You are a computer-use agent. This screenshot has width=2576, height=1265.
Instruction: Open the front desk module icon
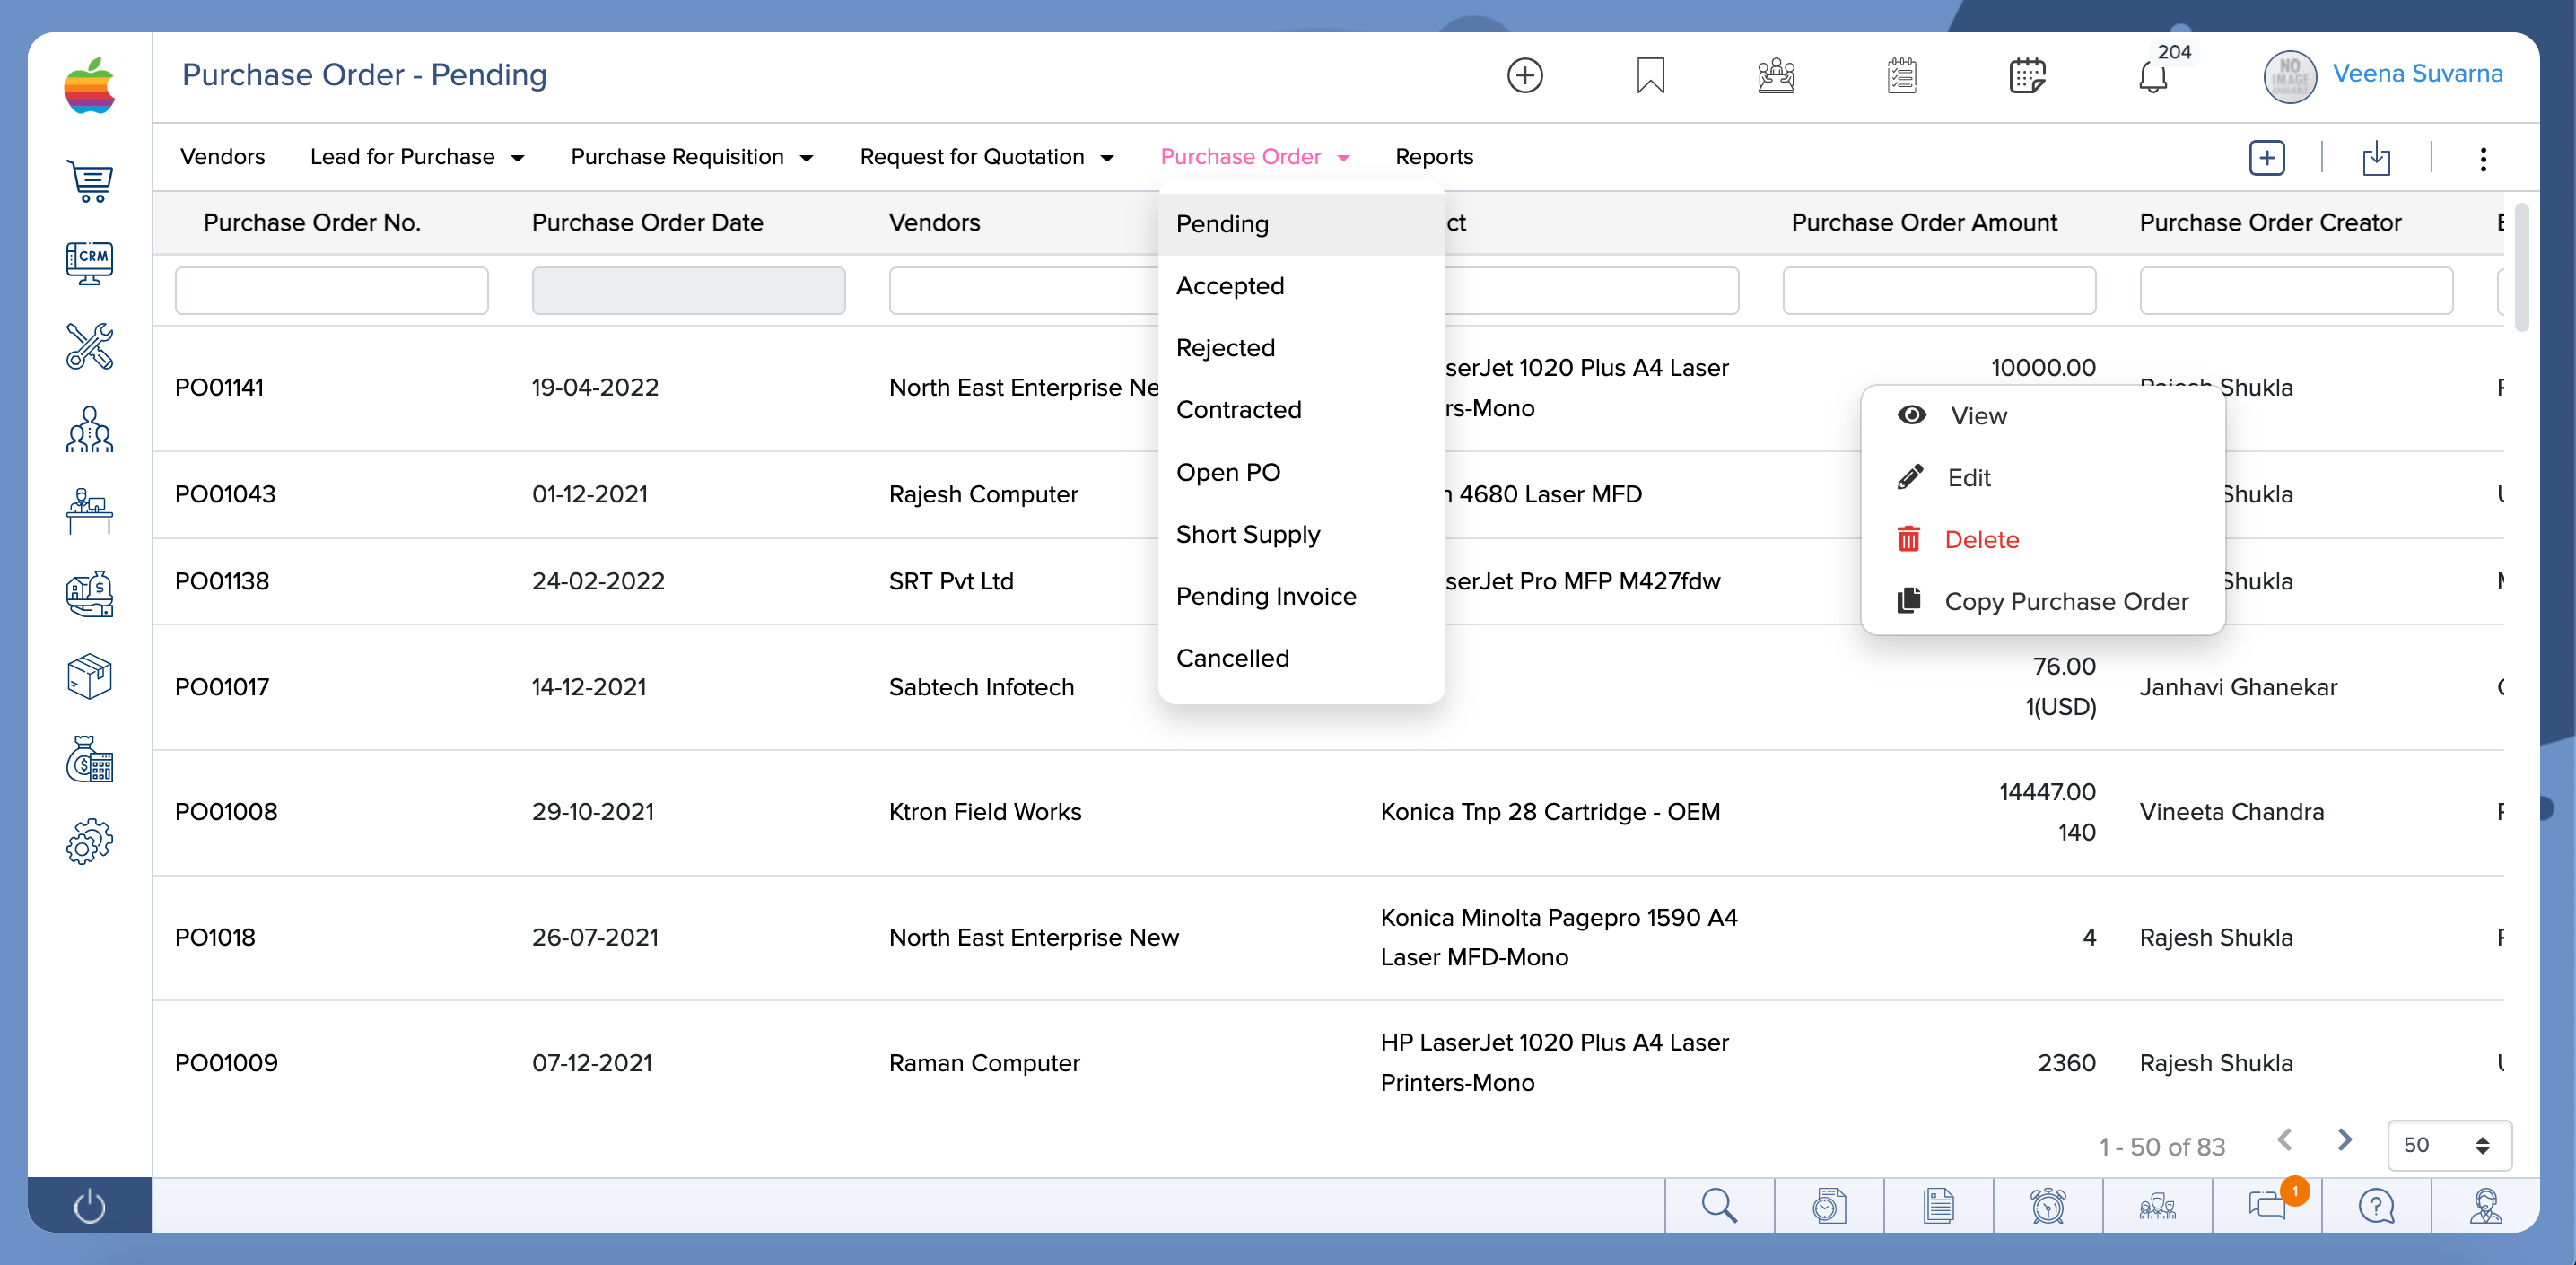[x=90, y=511]
